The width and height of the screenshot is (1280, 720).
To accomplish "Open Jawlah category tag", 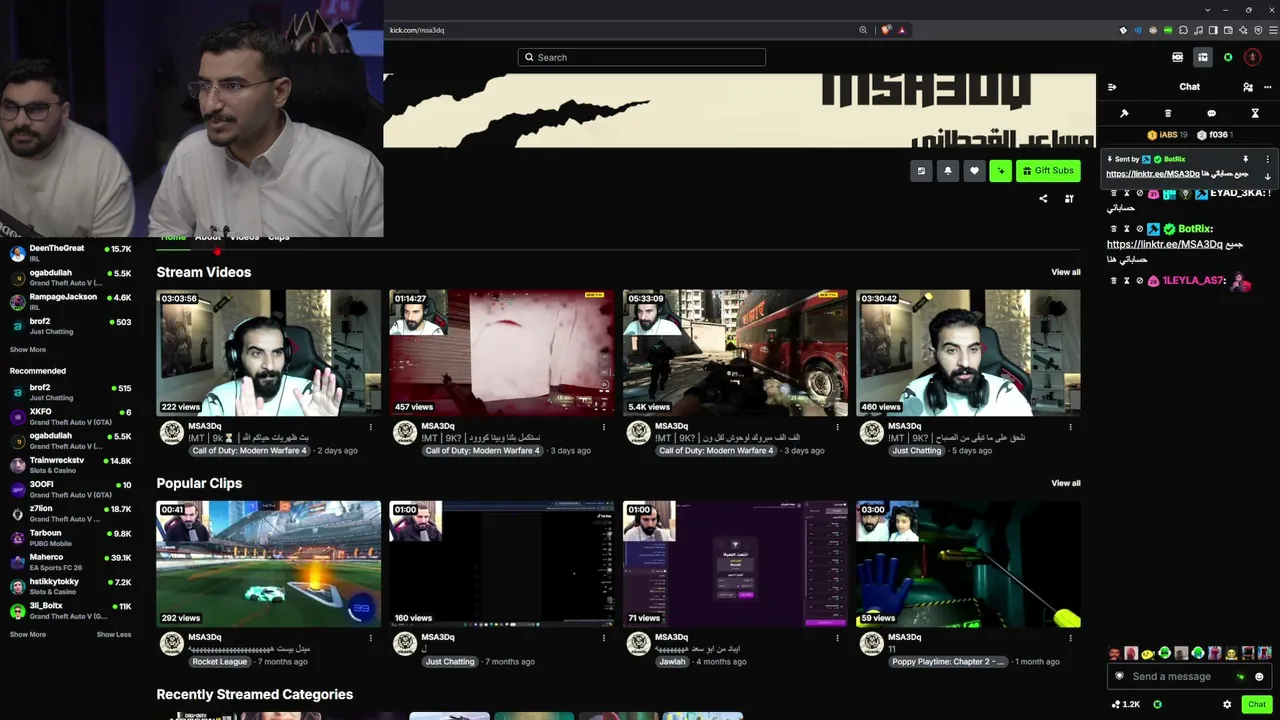I will pyautogui.click(x=672, y=662).
